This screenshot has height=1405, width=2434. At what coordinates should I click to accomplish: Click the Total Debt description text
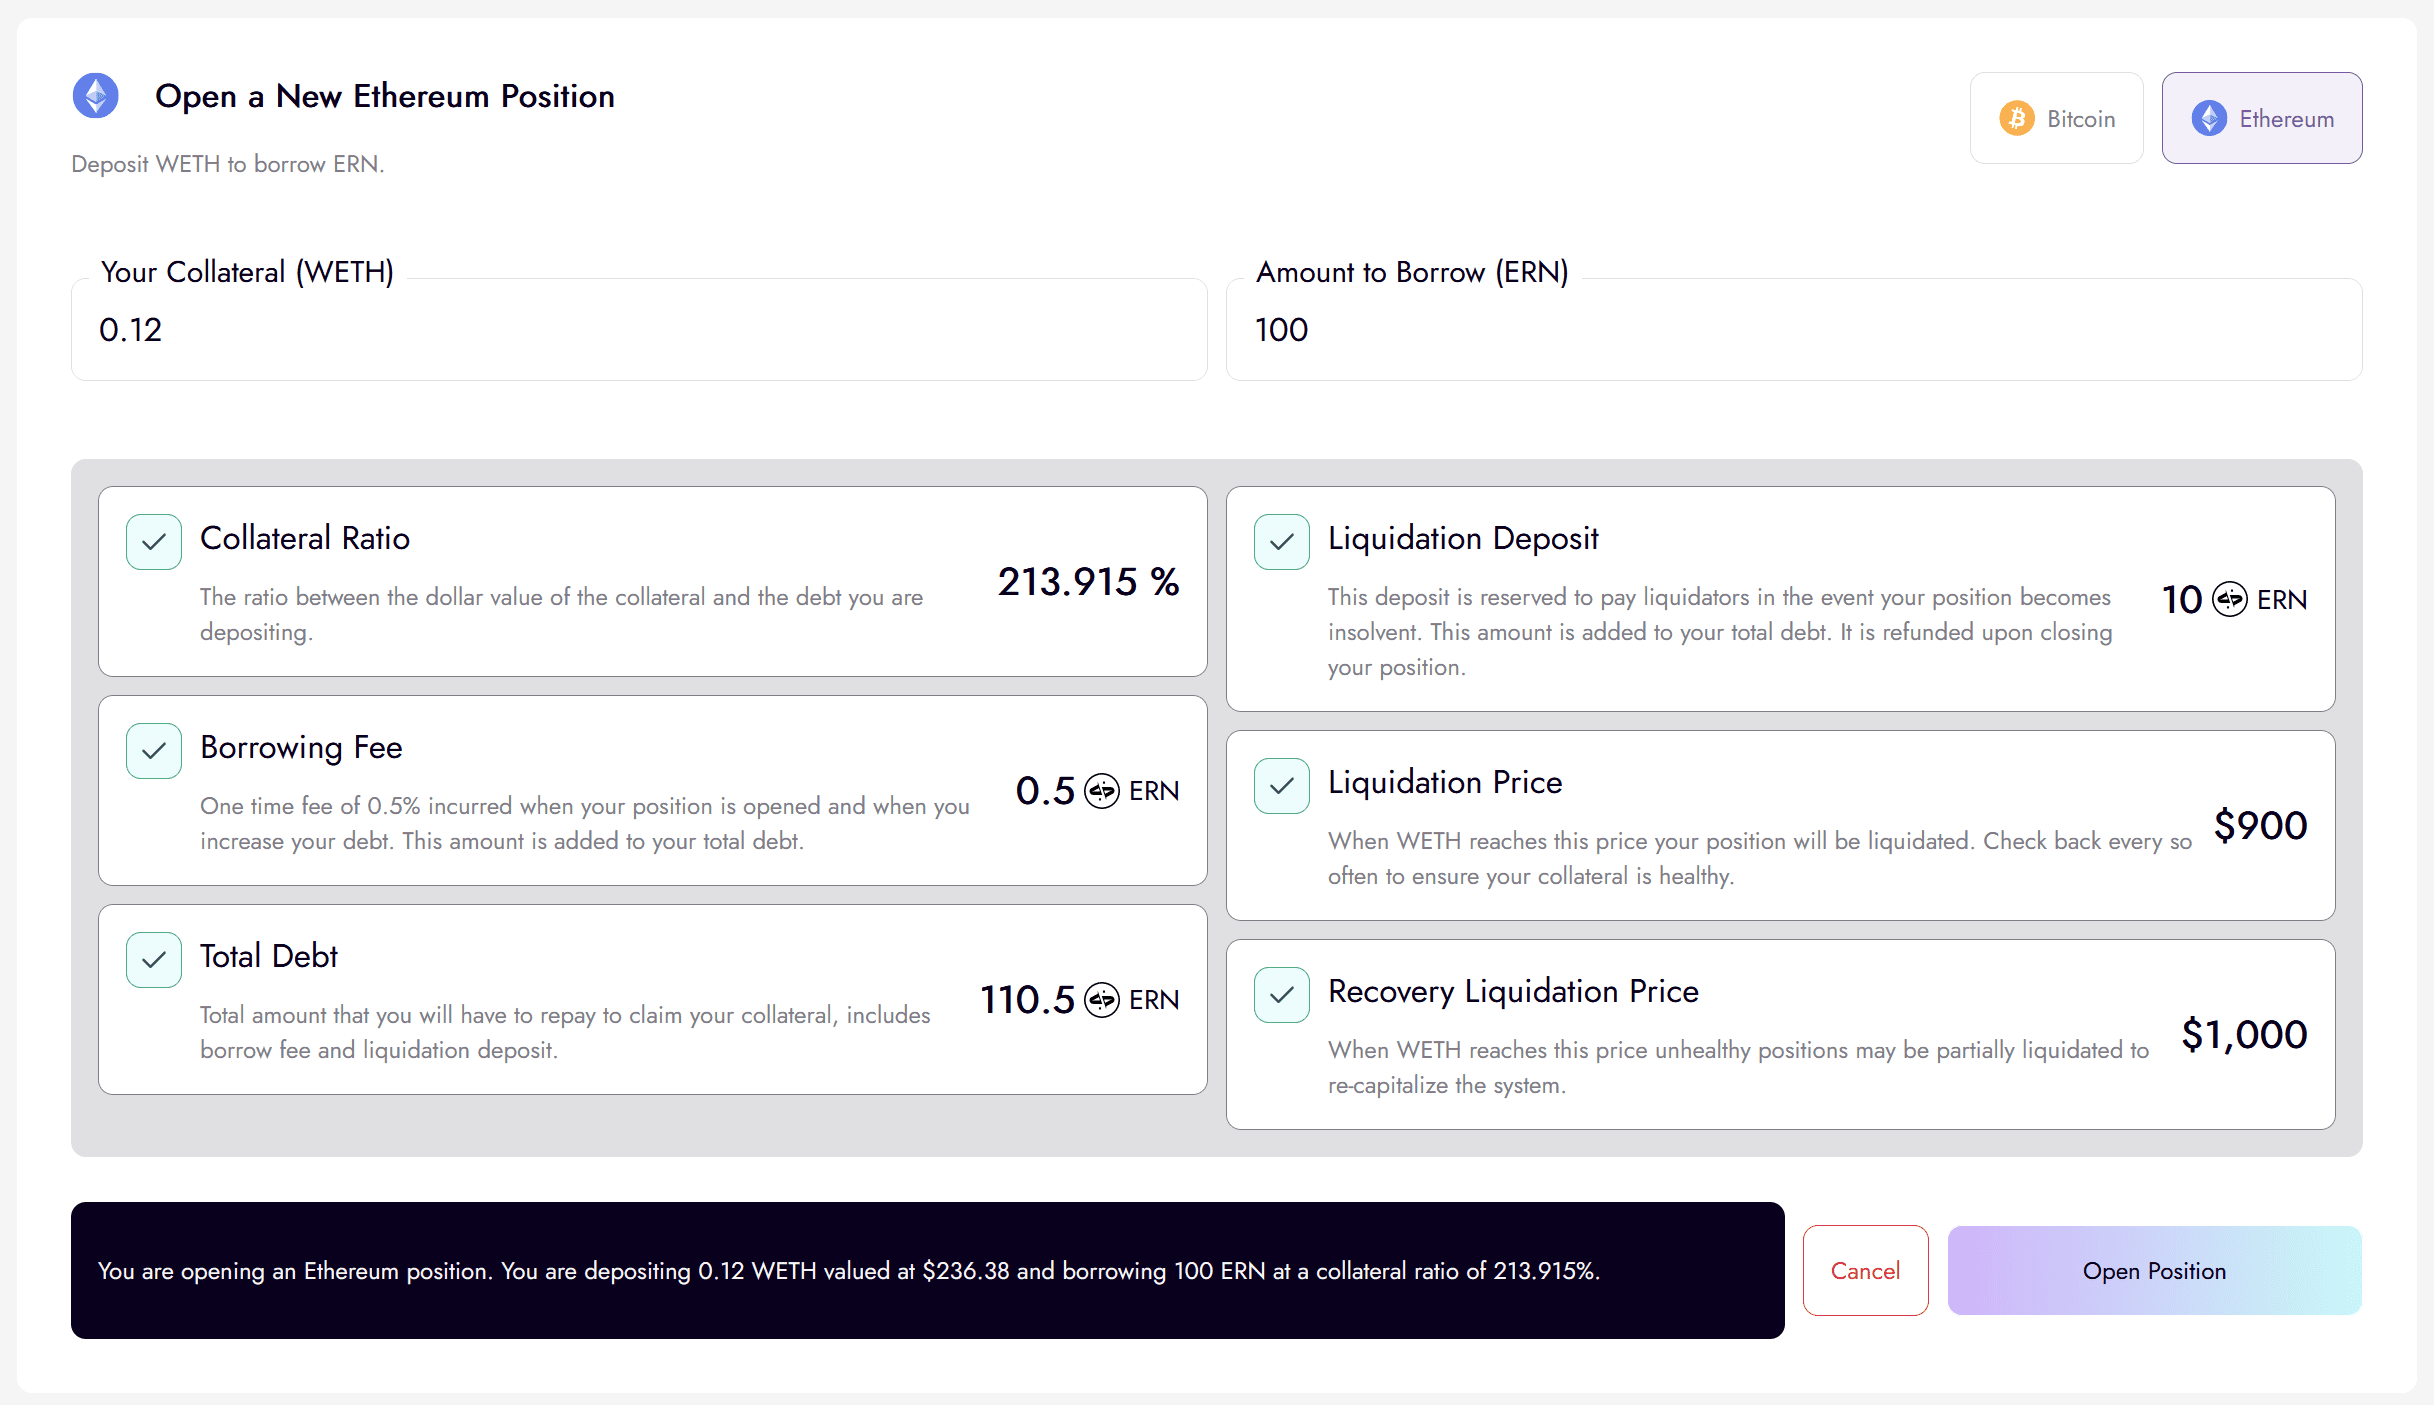[565, 1033]
